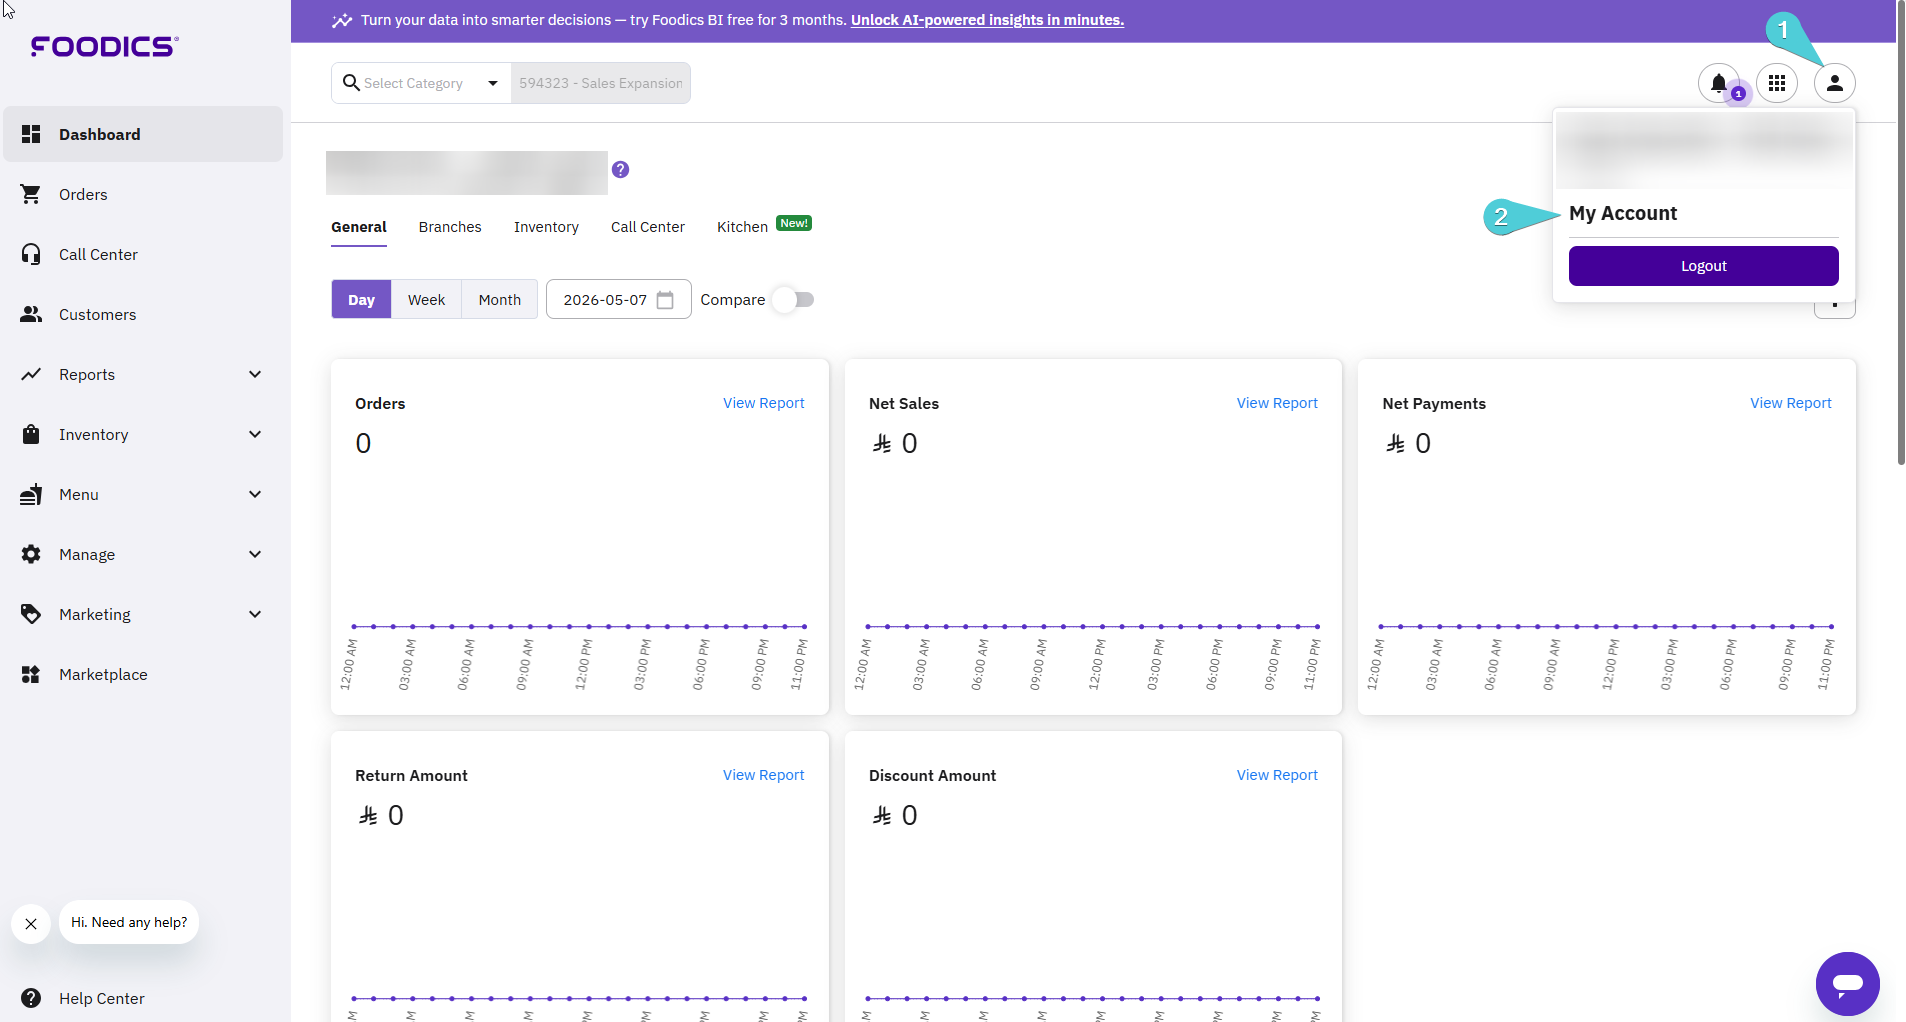The width and height of the screenshot is (1906, 1022).
Task: Click the account search field
Action: (x=601, y=83)
